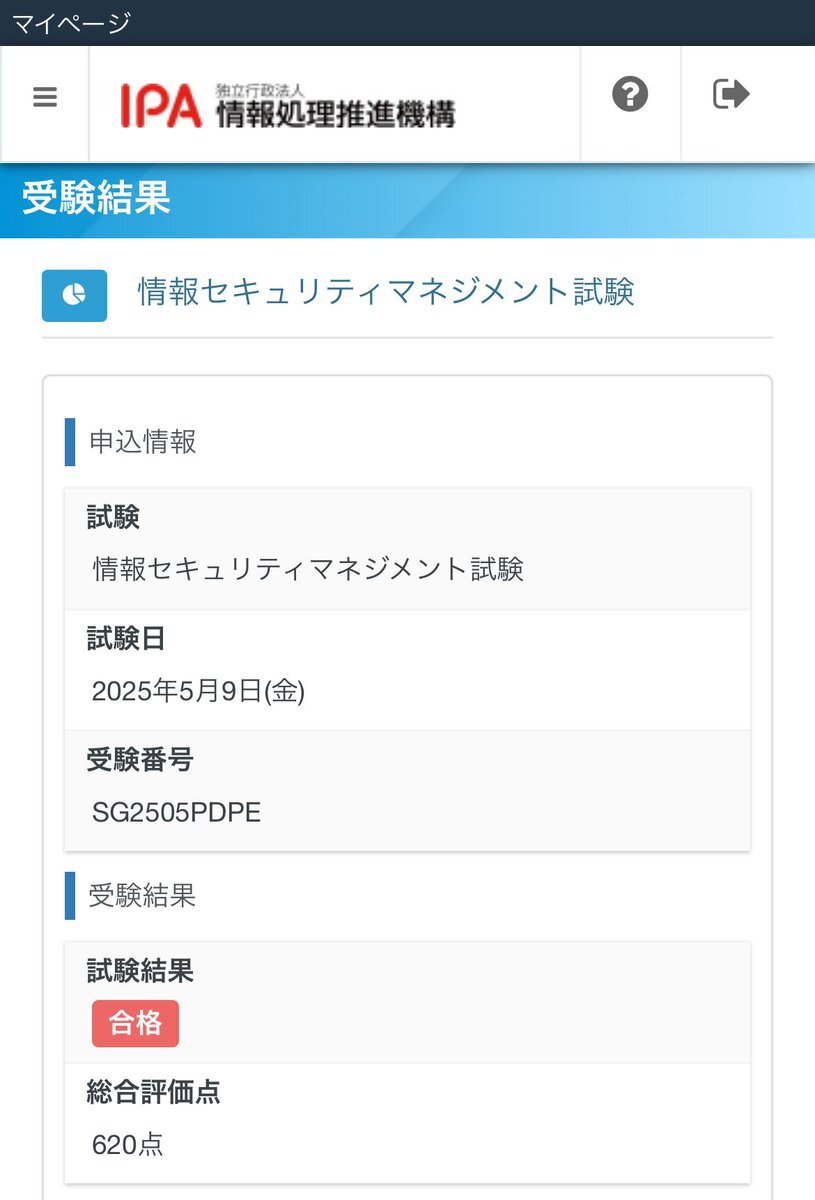Image resolution: width=815 pixels, height=1200 pixels.
Task: Click the logout arrow icon
Action: tap(731, 95)
